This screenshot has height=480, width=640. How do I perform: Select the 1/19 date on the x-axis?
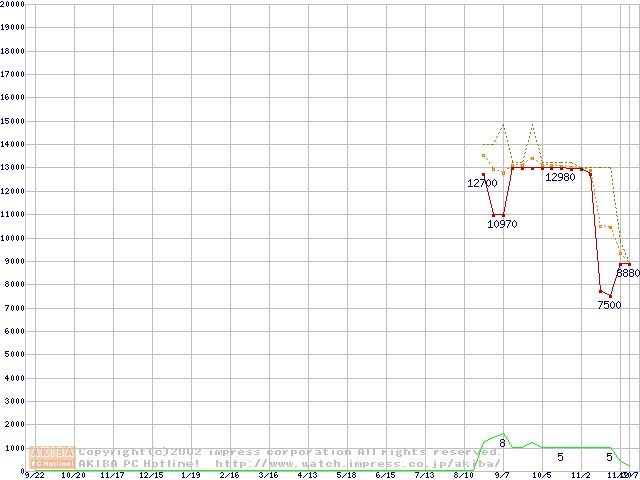(x=190, y=476)
